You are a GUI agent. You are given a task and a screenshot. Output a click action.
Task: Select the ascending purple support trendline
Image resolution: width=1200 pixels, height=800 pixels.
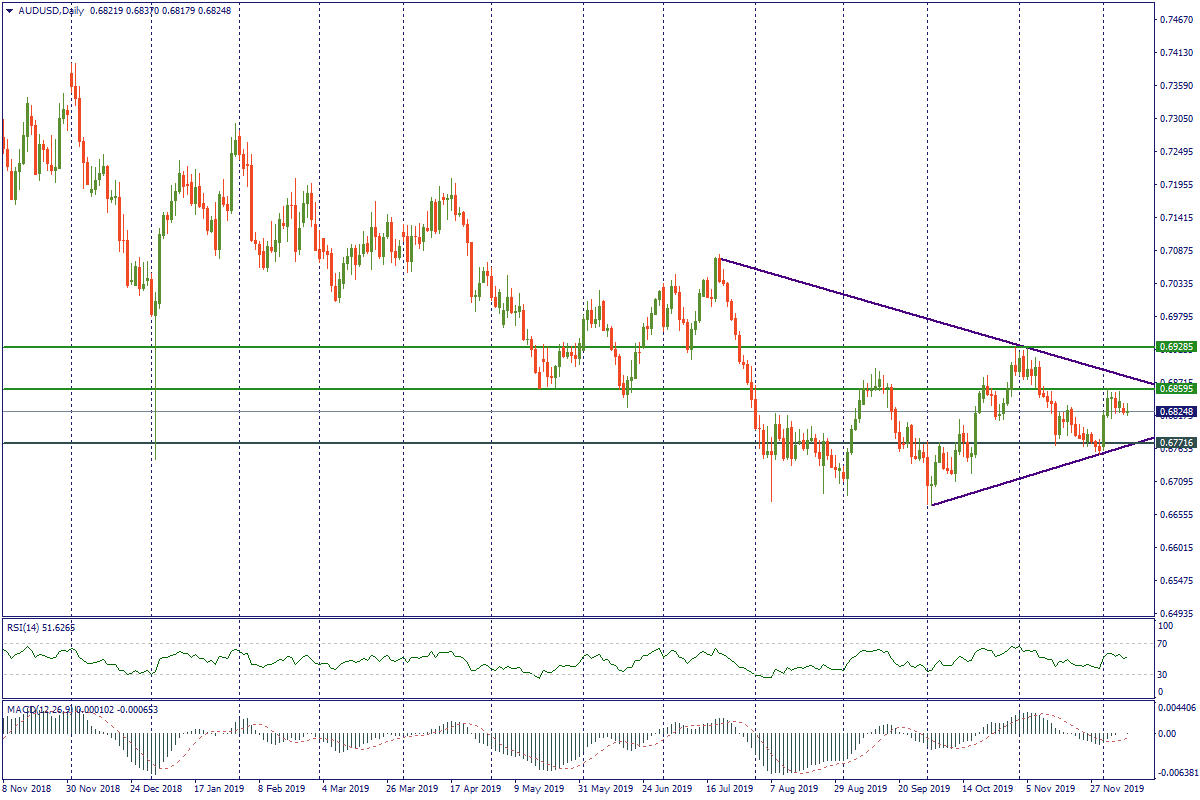click(x=1030, y=475)
